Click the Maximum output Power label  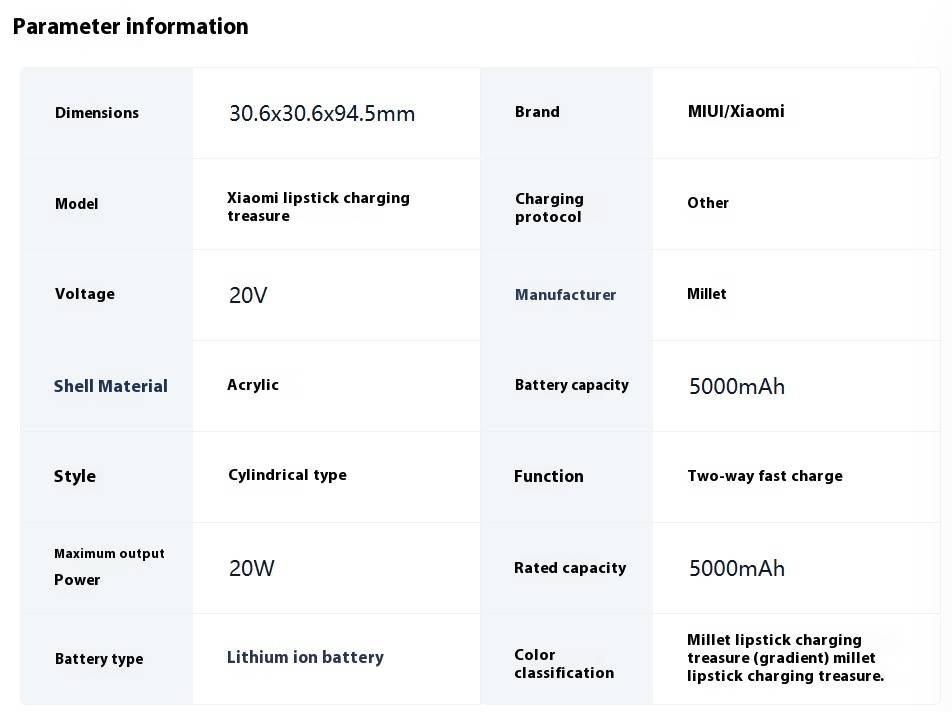(109, 566)
